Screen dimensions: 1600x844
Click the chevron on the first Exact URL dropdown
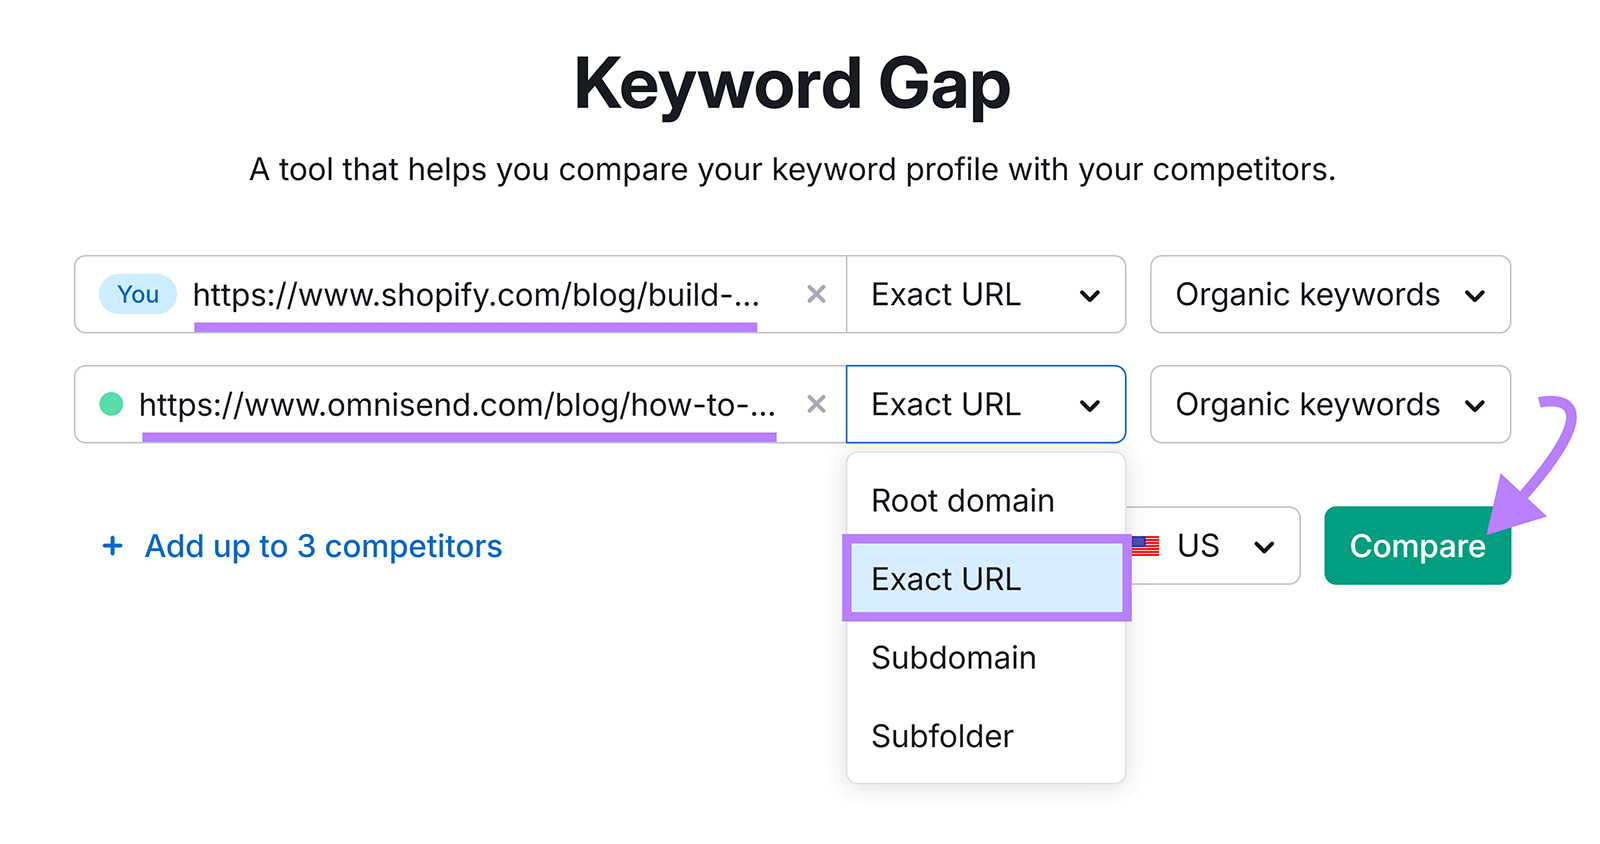(1090, 295)
